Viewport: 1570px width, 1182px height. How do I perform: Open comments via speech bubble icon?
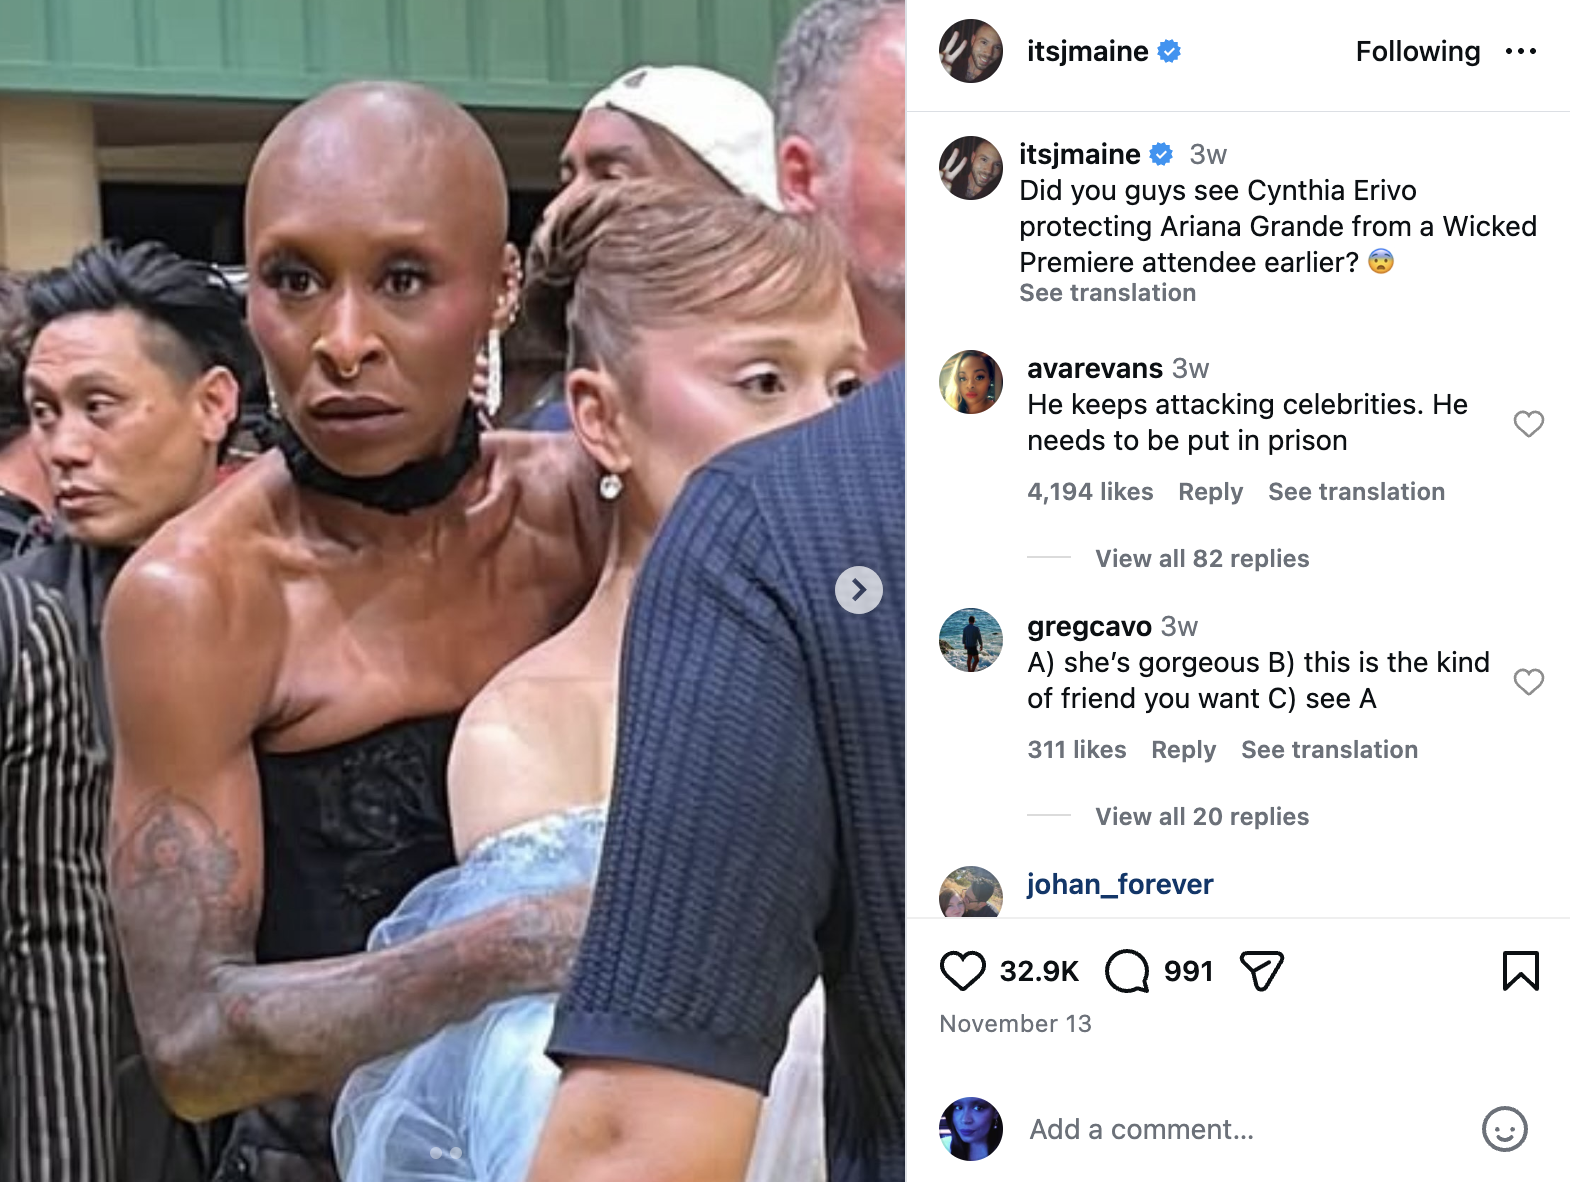click(1127, 971)
